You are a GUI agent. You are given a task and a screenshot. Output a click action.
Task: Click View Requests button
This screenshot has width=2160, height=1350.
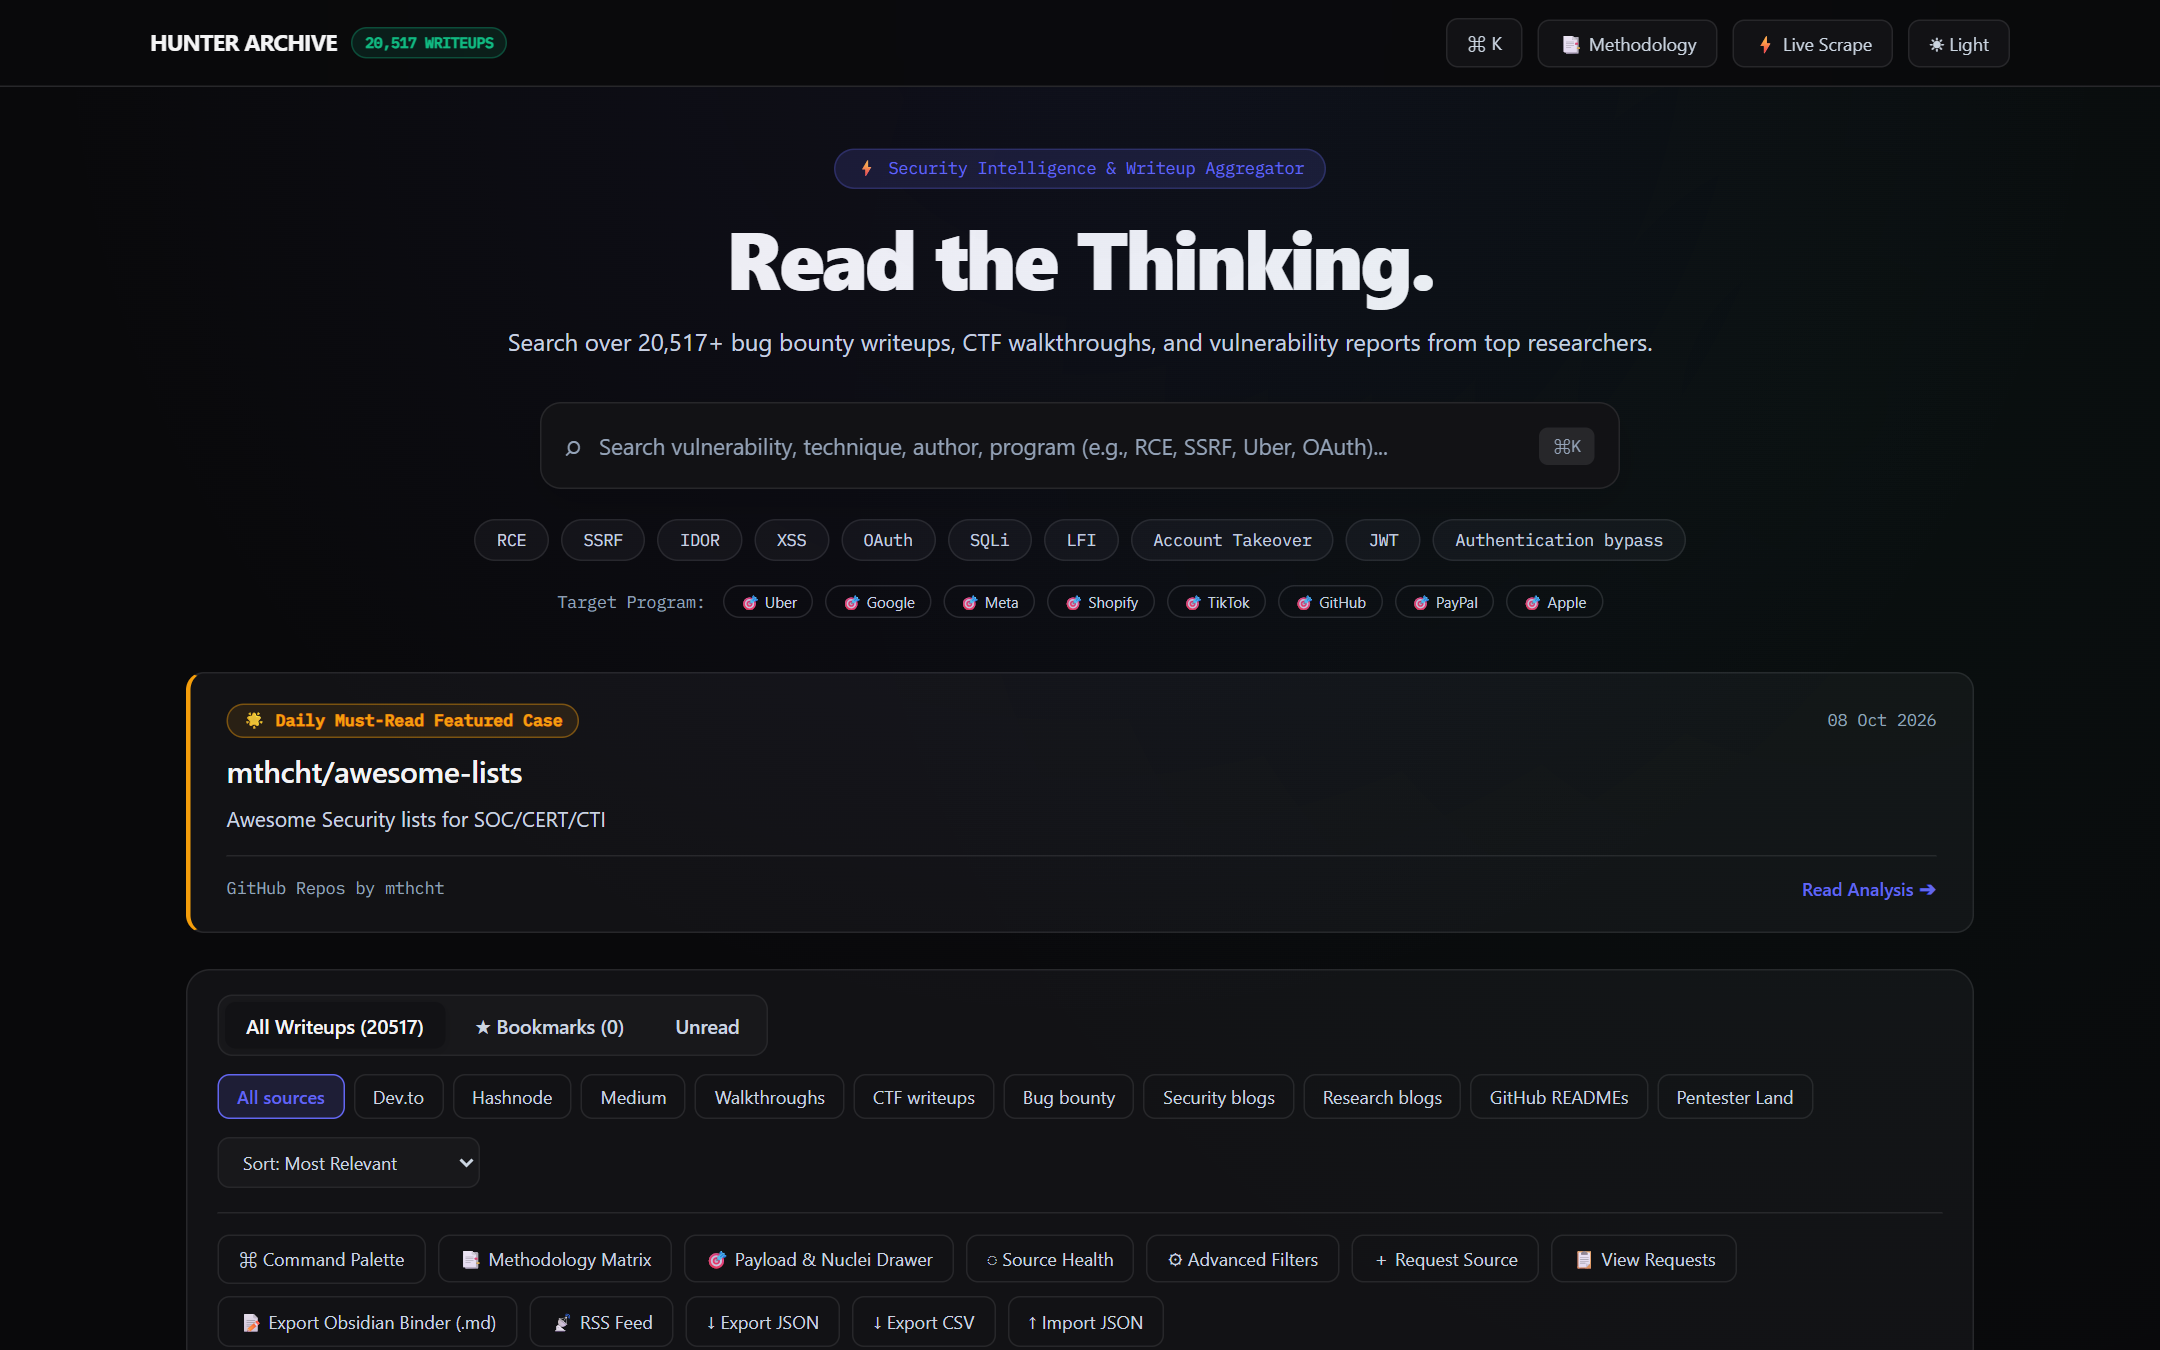click(x=1644, y=1259)
